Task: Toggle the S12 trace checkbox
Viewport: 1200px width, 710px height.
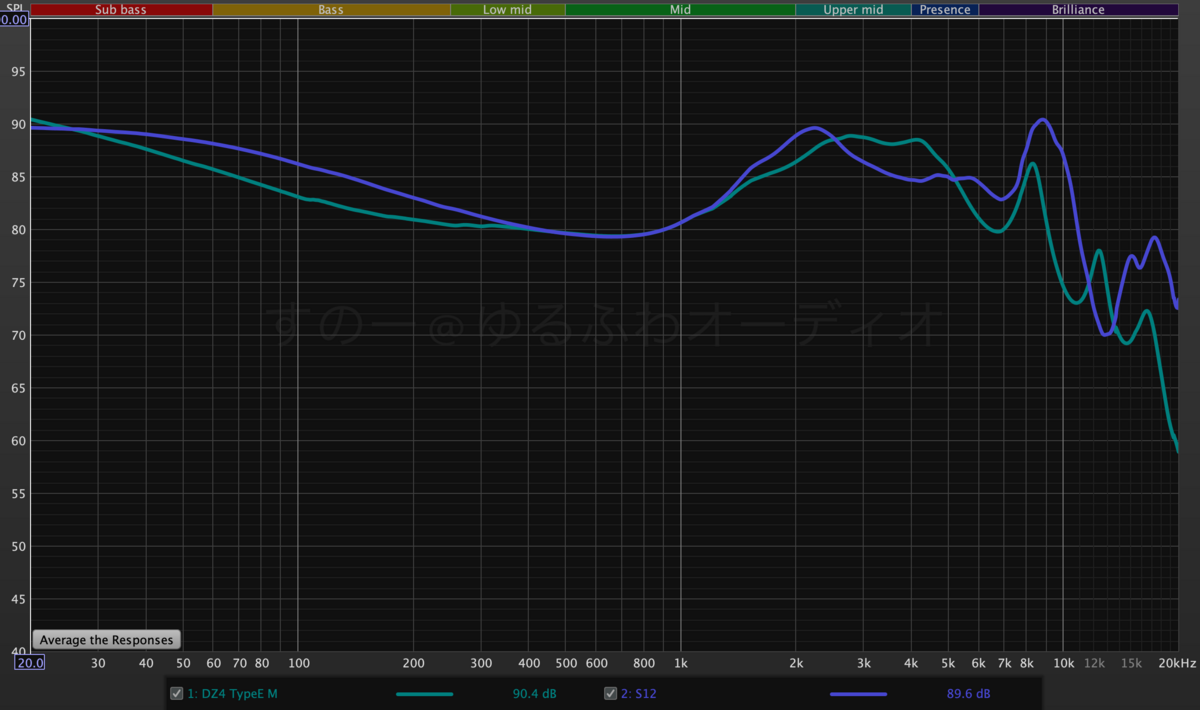Action: pyautogui.click(x=610, y=693)
